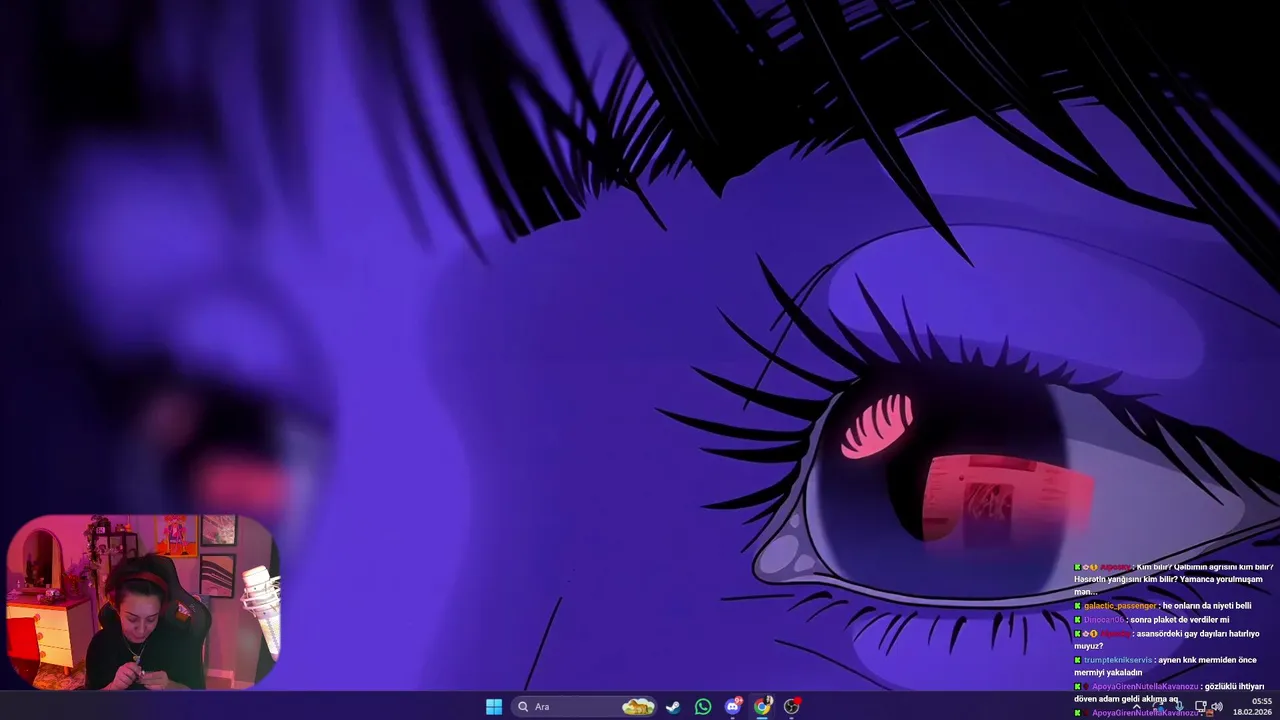The image size is (1280, 720).
Task: Click galactic_passenger username in chat
Action: [x=1120, y=605]
